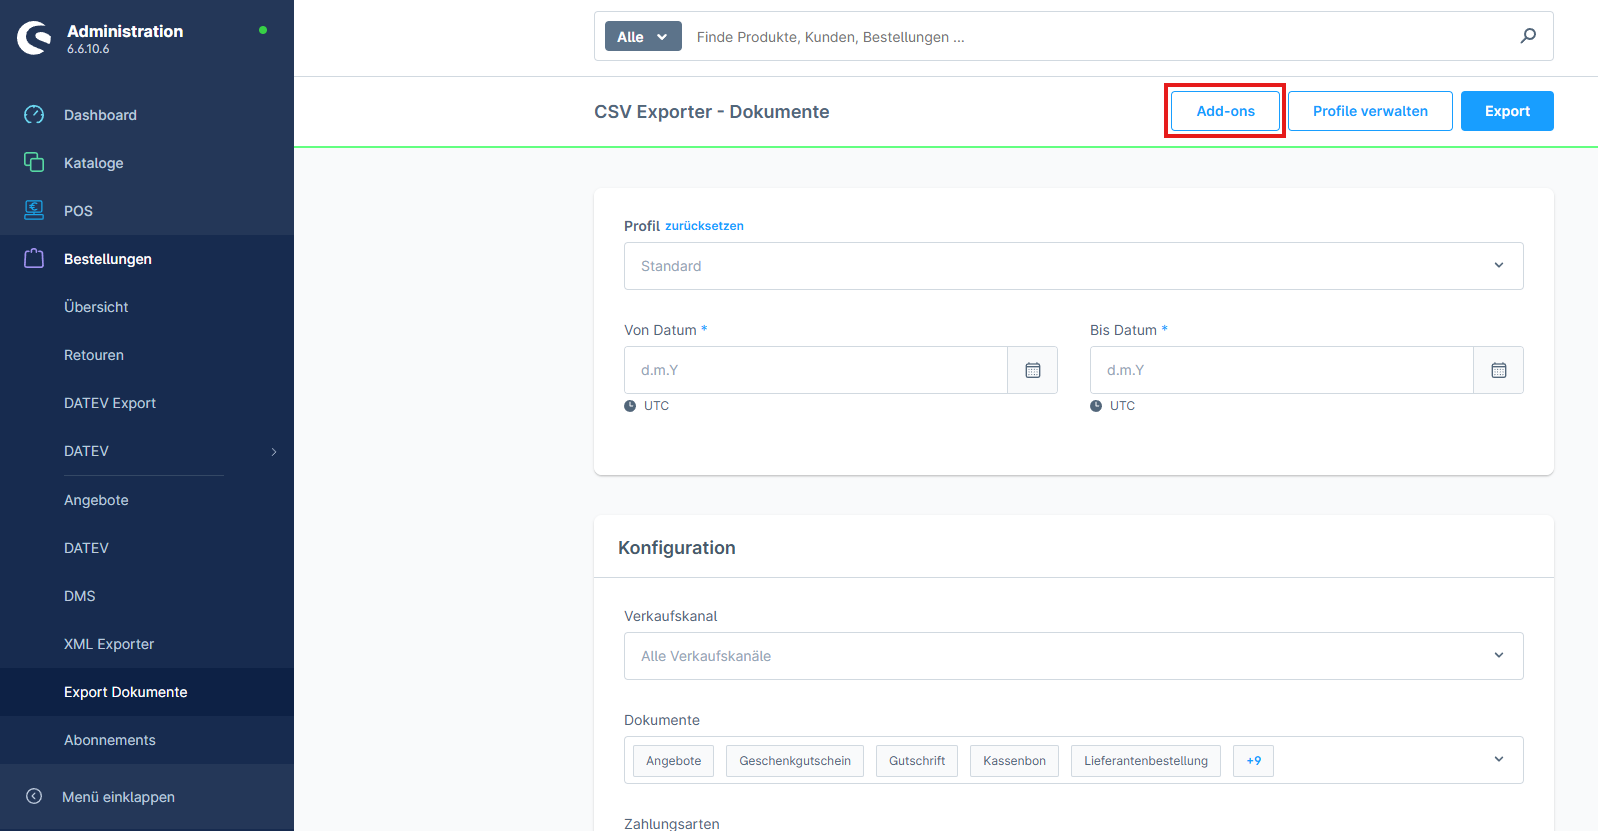Click the Shopware logo icon

(x=34, y=38)
